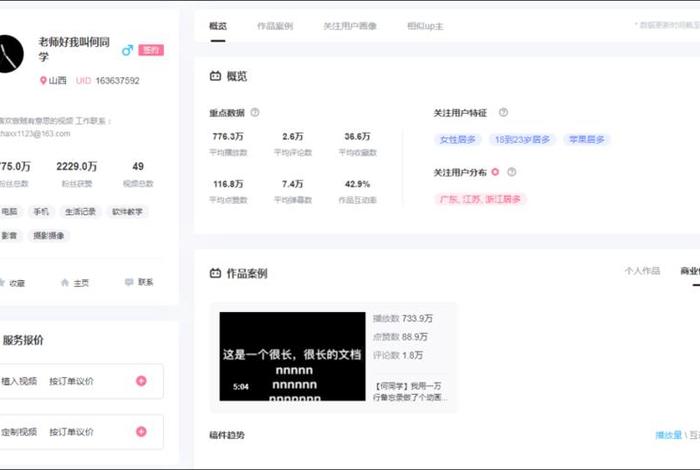Click the profile avatar image

10,54
